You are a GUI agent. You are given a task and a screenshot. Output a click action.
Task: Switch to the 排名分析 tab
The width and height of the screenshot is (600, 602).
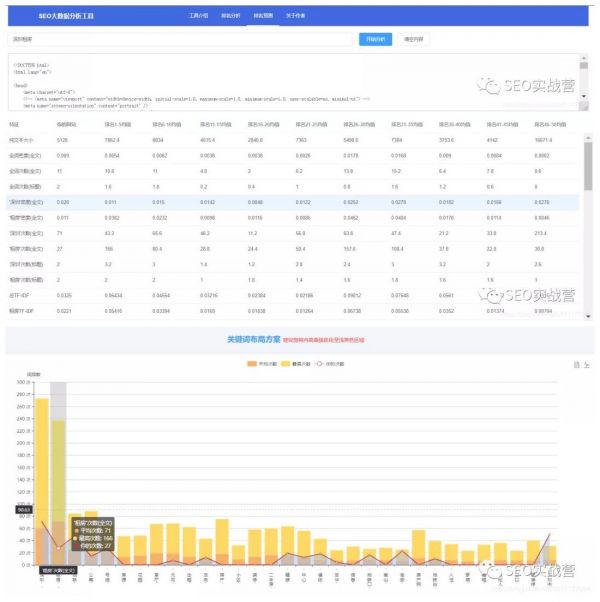230,17
